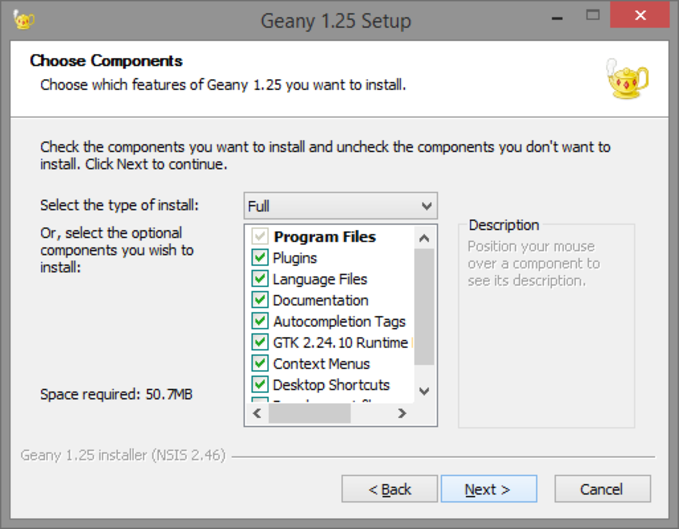
Task: Uncheck the Language Files component
Action: 260,278
